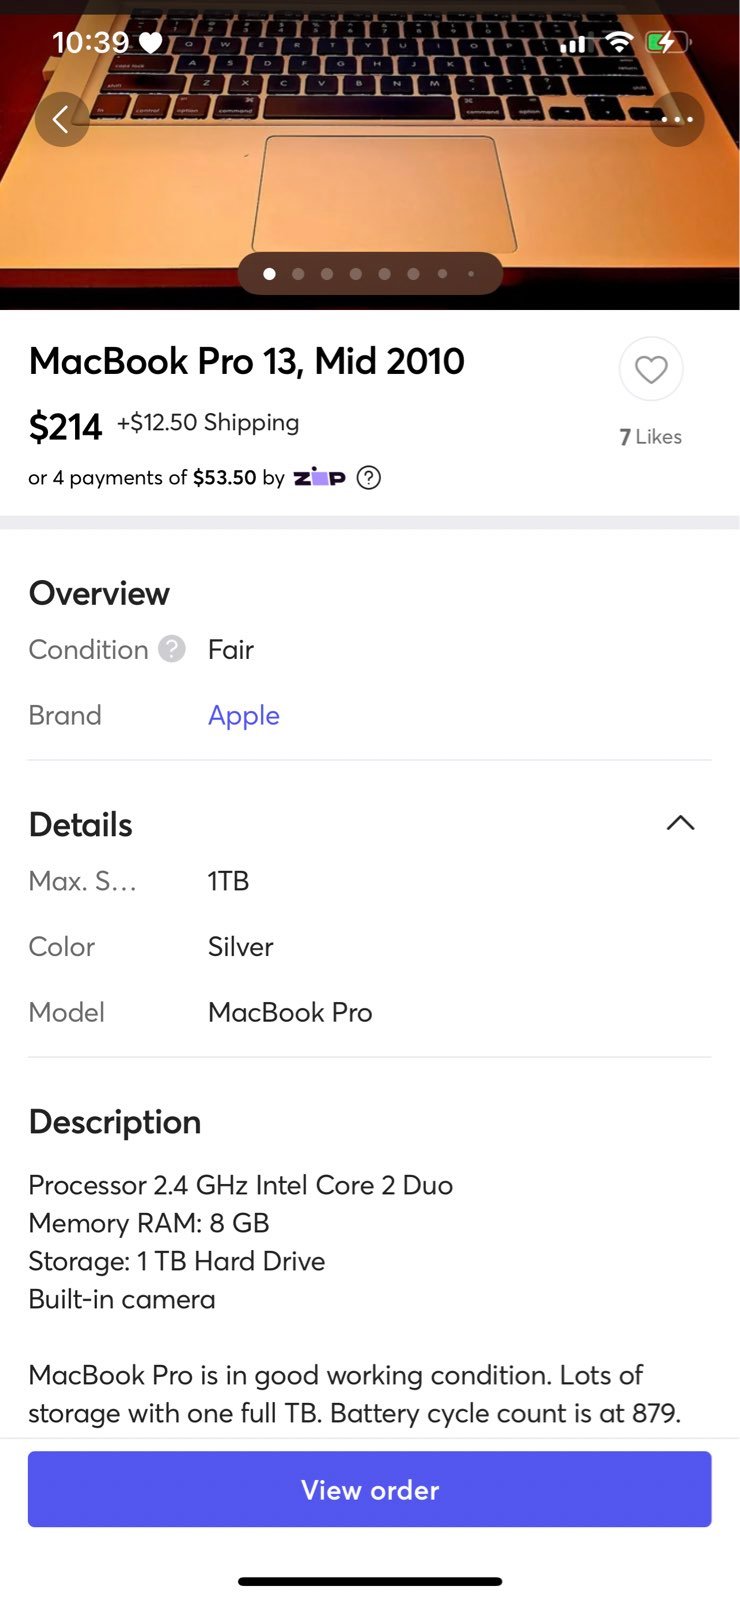Tap the Zip logo

pyautogui.click(x=319, y=478)
